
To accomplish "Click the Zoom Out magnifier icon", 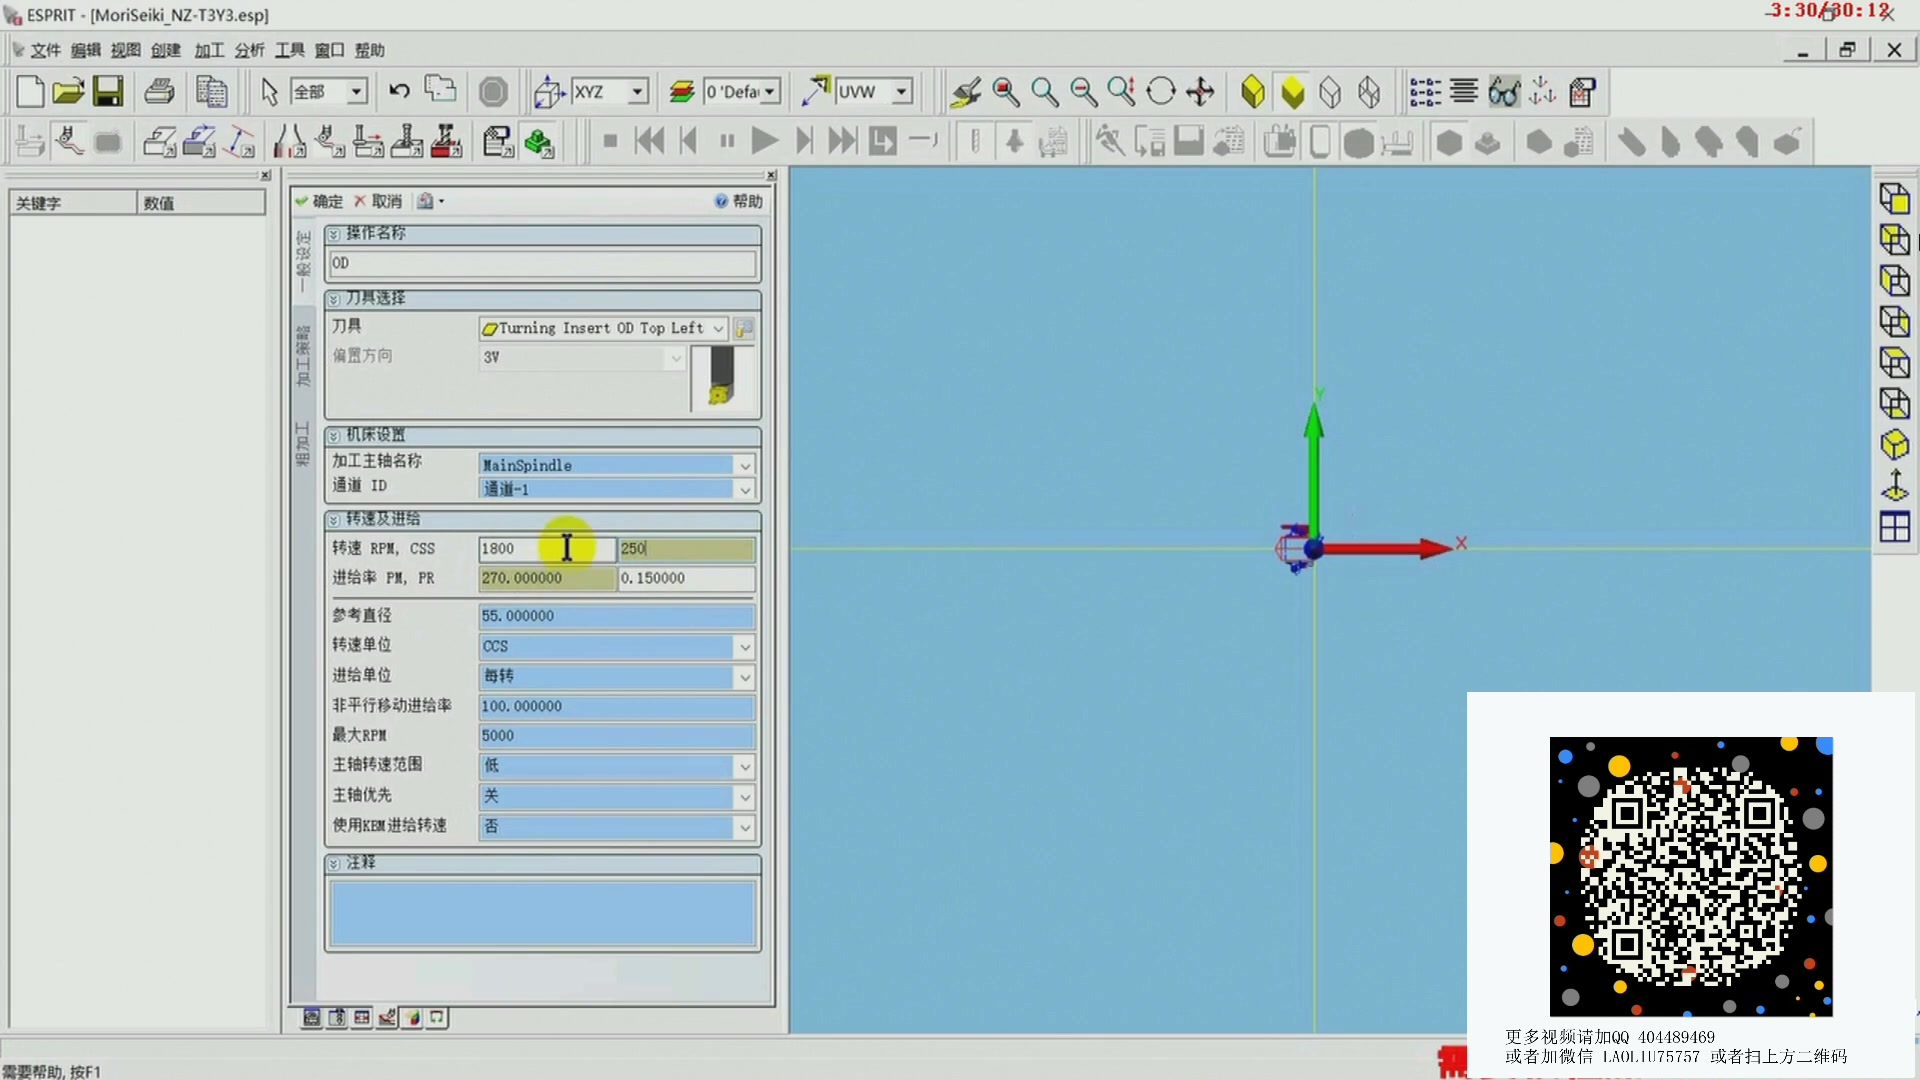I will (x=1083, y=92).
